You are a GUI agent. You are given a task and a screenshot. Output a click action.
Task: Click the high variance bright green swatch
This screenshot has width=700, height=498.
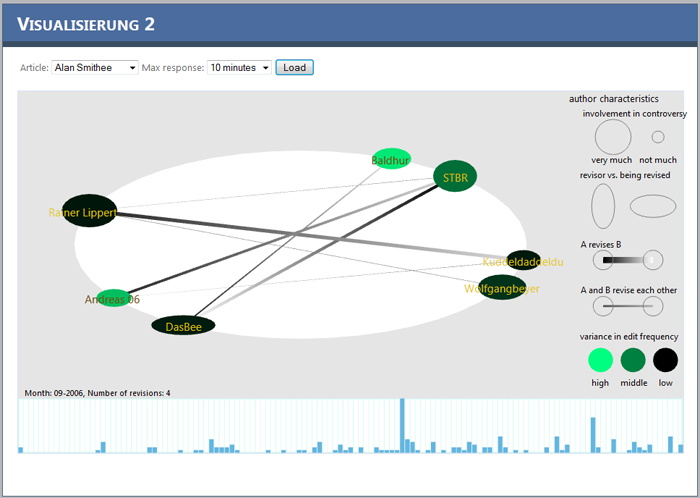point(600,360)
